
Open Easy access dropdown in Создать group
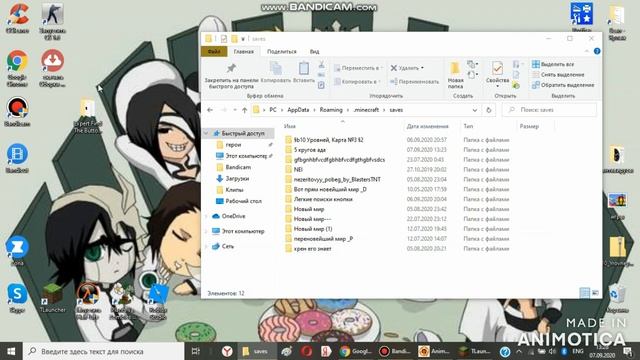472,75
